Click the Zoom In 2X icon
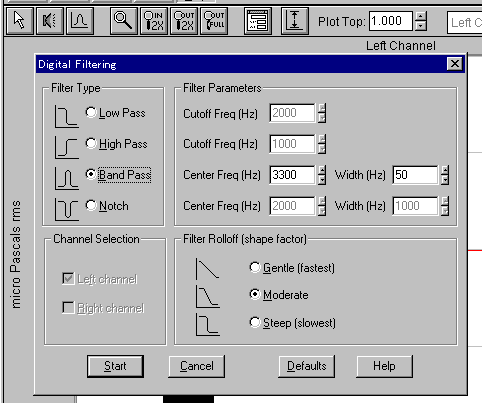482x403 pixels. pos(153,21)
